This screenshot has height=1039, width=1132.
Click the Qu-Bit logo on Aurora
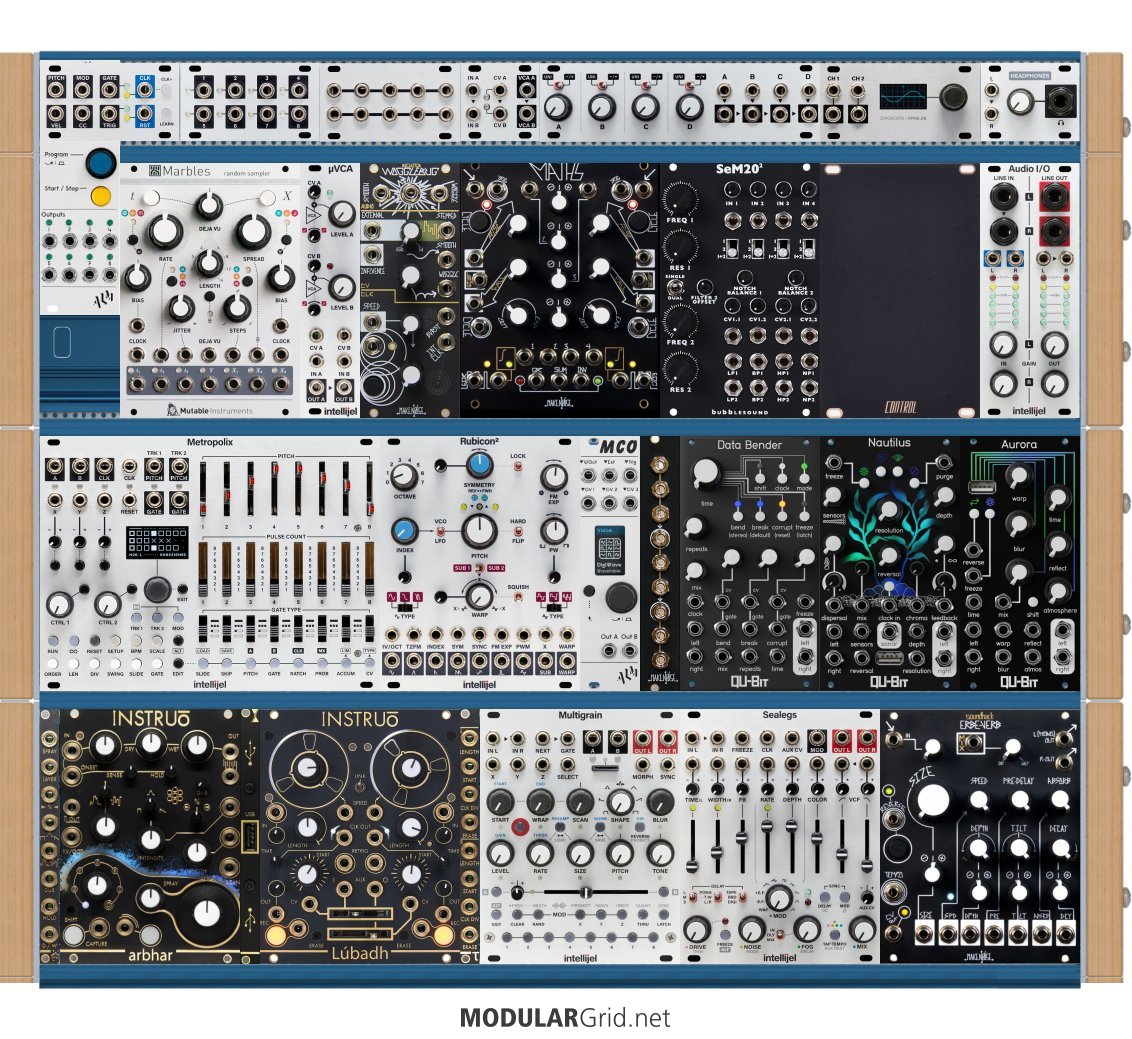point(1019,680)
